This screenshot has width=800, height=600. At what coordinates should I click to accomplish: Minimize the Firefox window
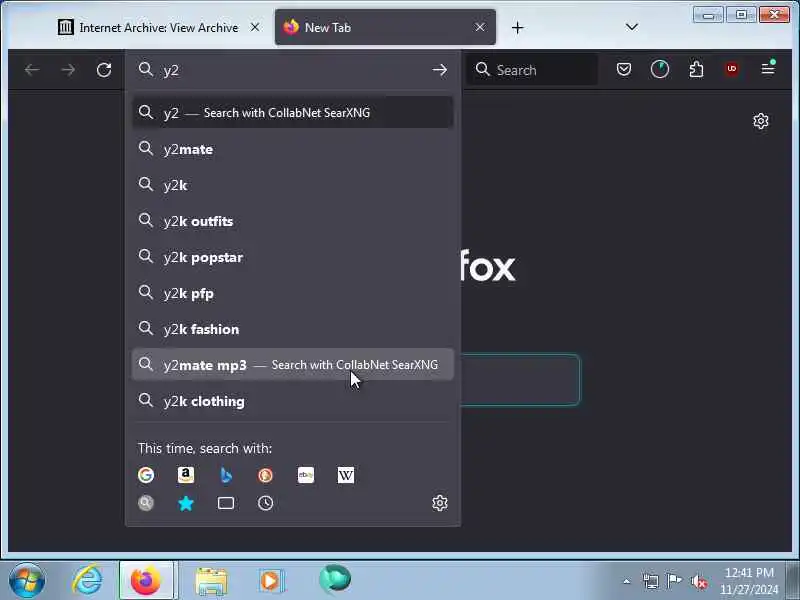(x=708, y=14)
